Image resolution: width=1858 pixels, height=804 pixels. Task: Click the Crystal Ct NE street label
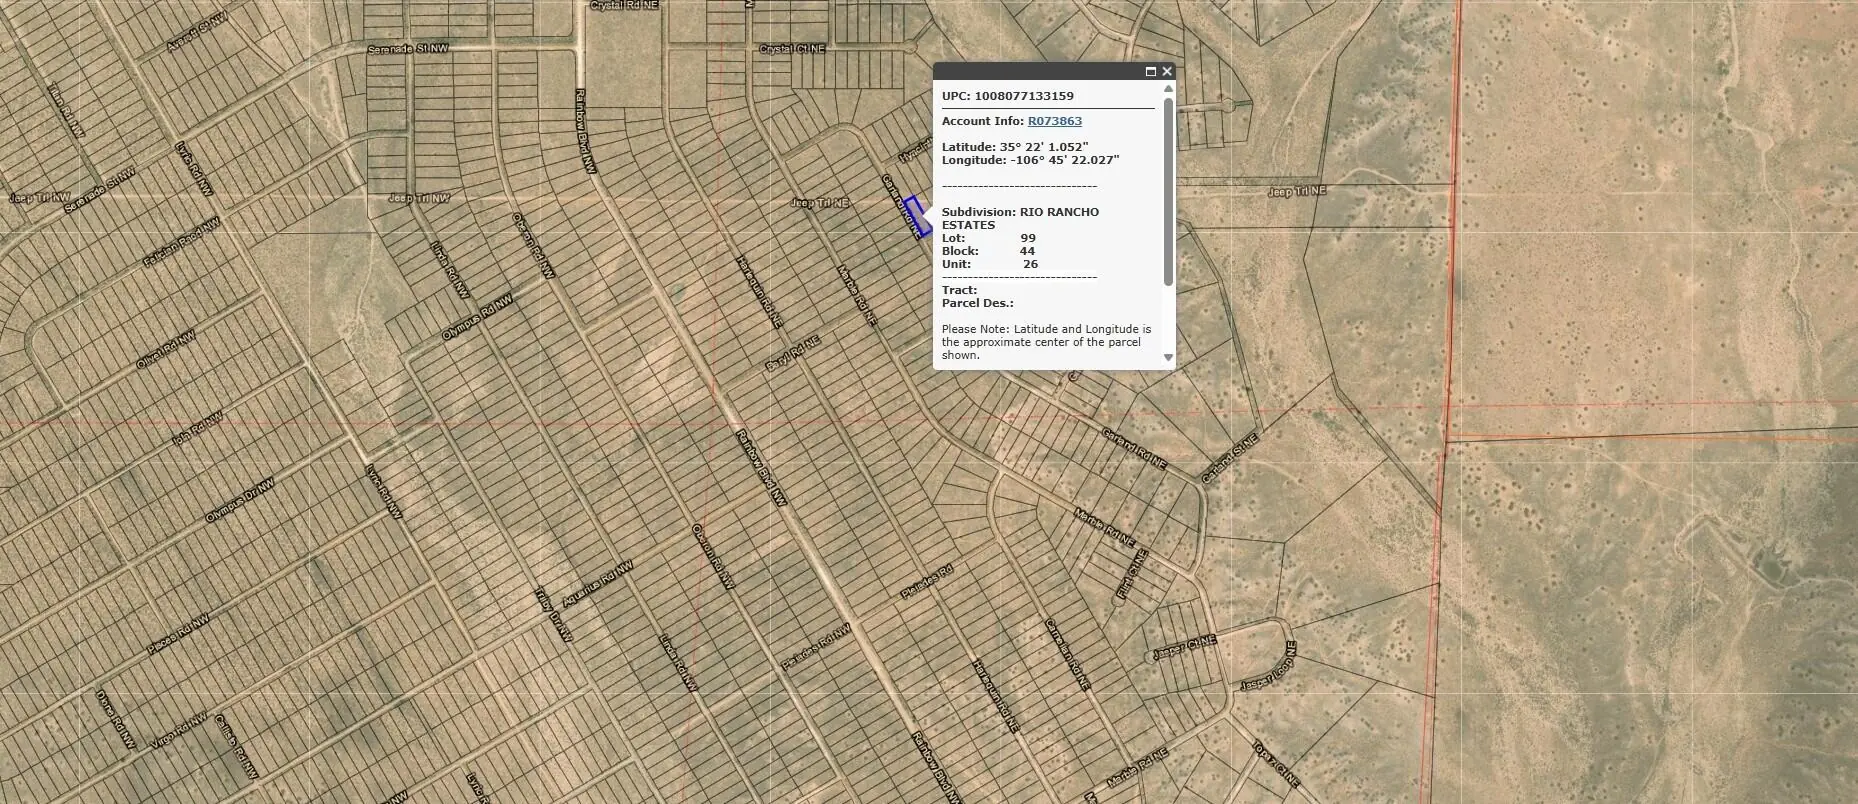793,49
